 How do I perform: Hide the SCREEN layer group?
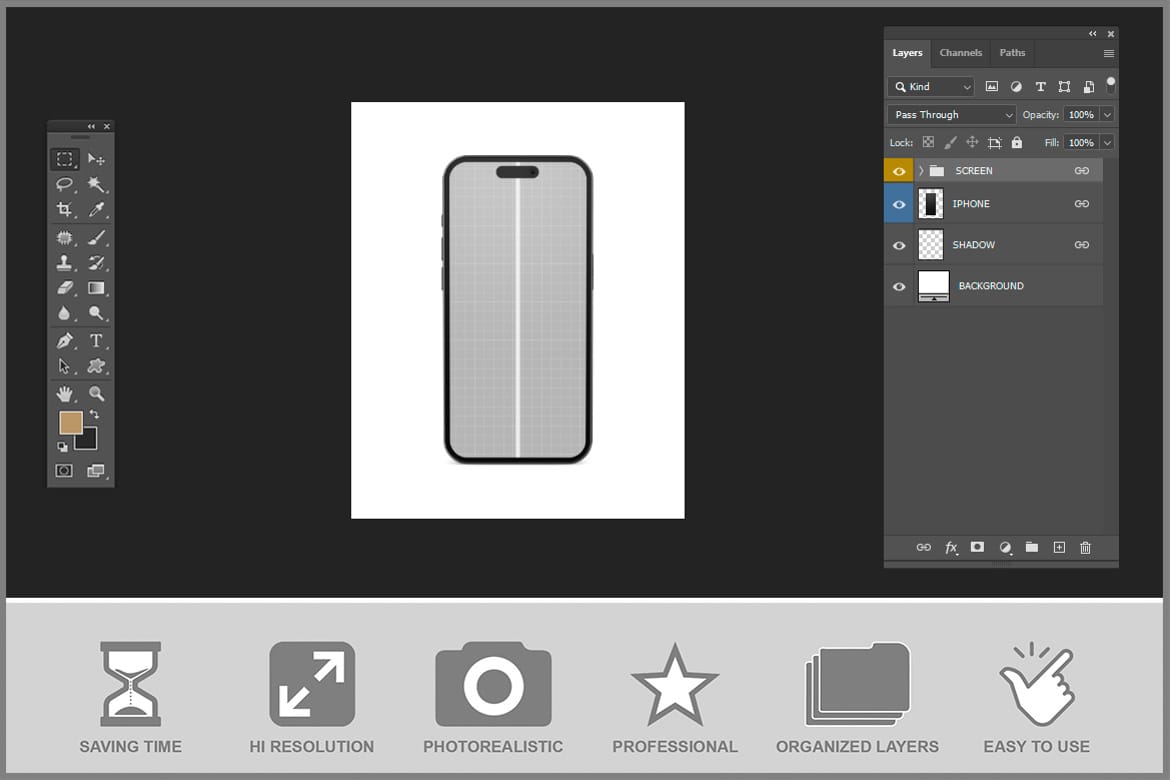click(899, 171)
